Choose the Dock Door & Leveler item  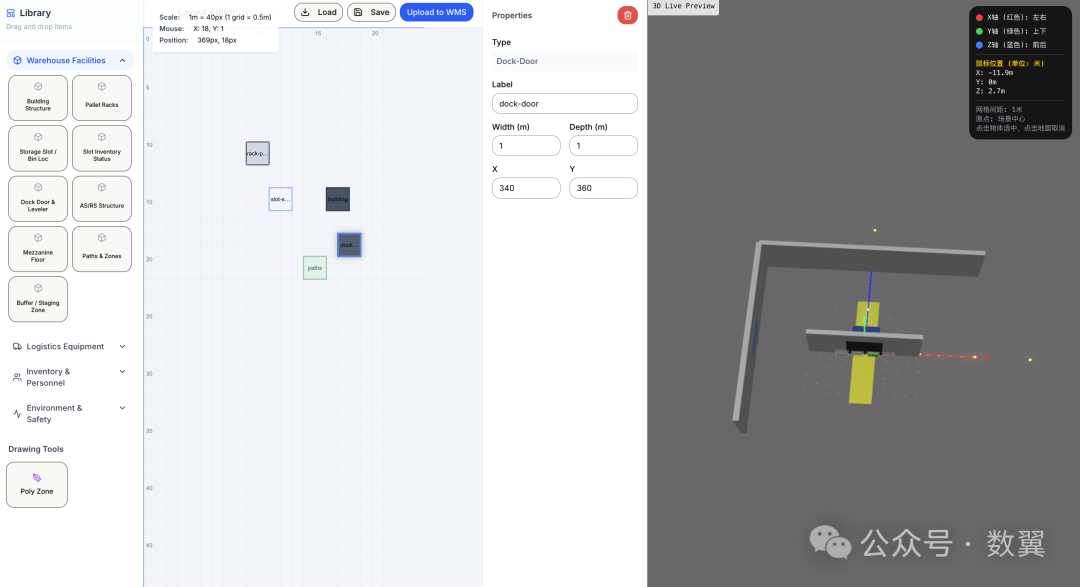point(38,198)
